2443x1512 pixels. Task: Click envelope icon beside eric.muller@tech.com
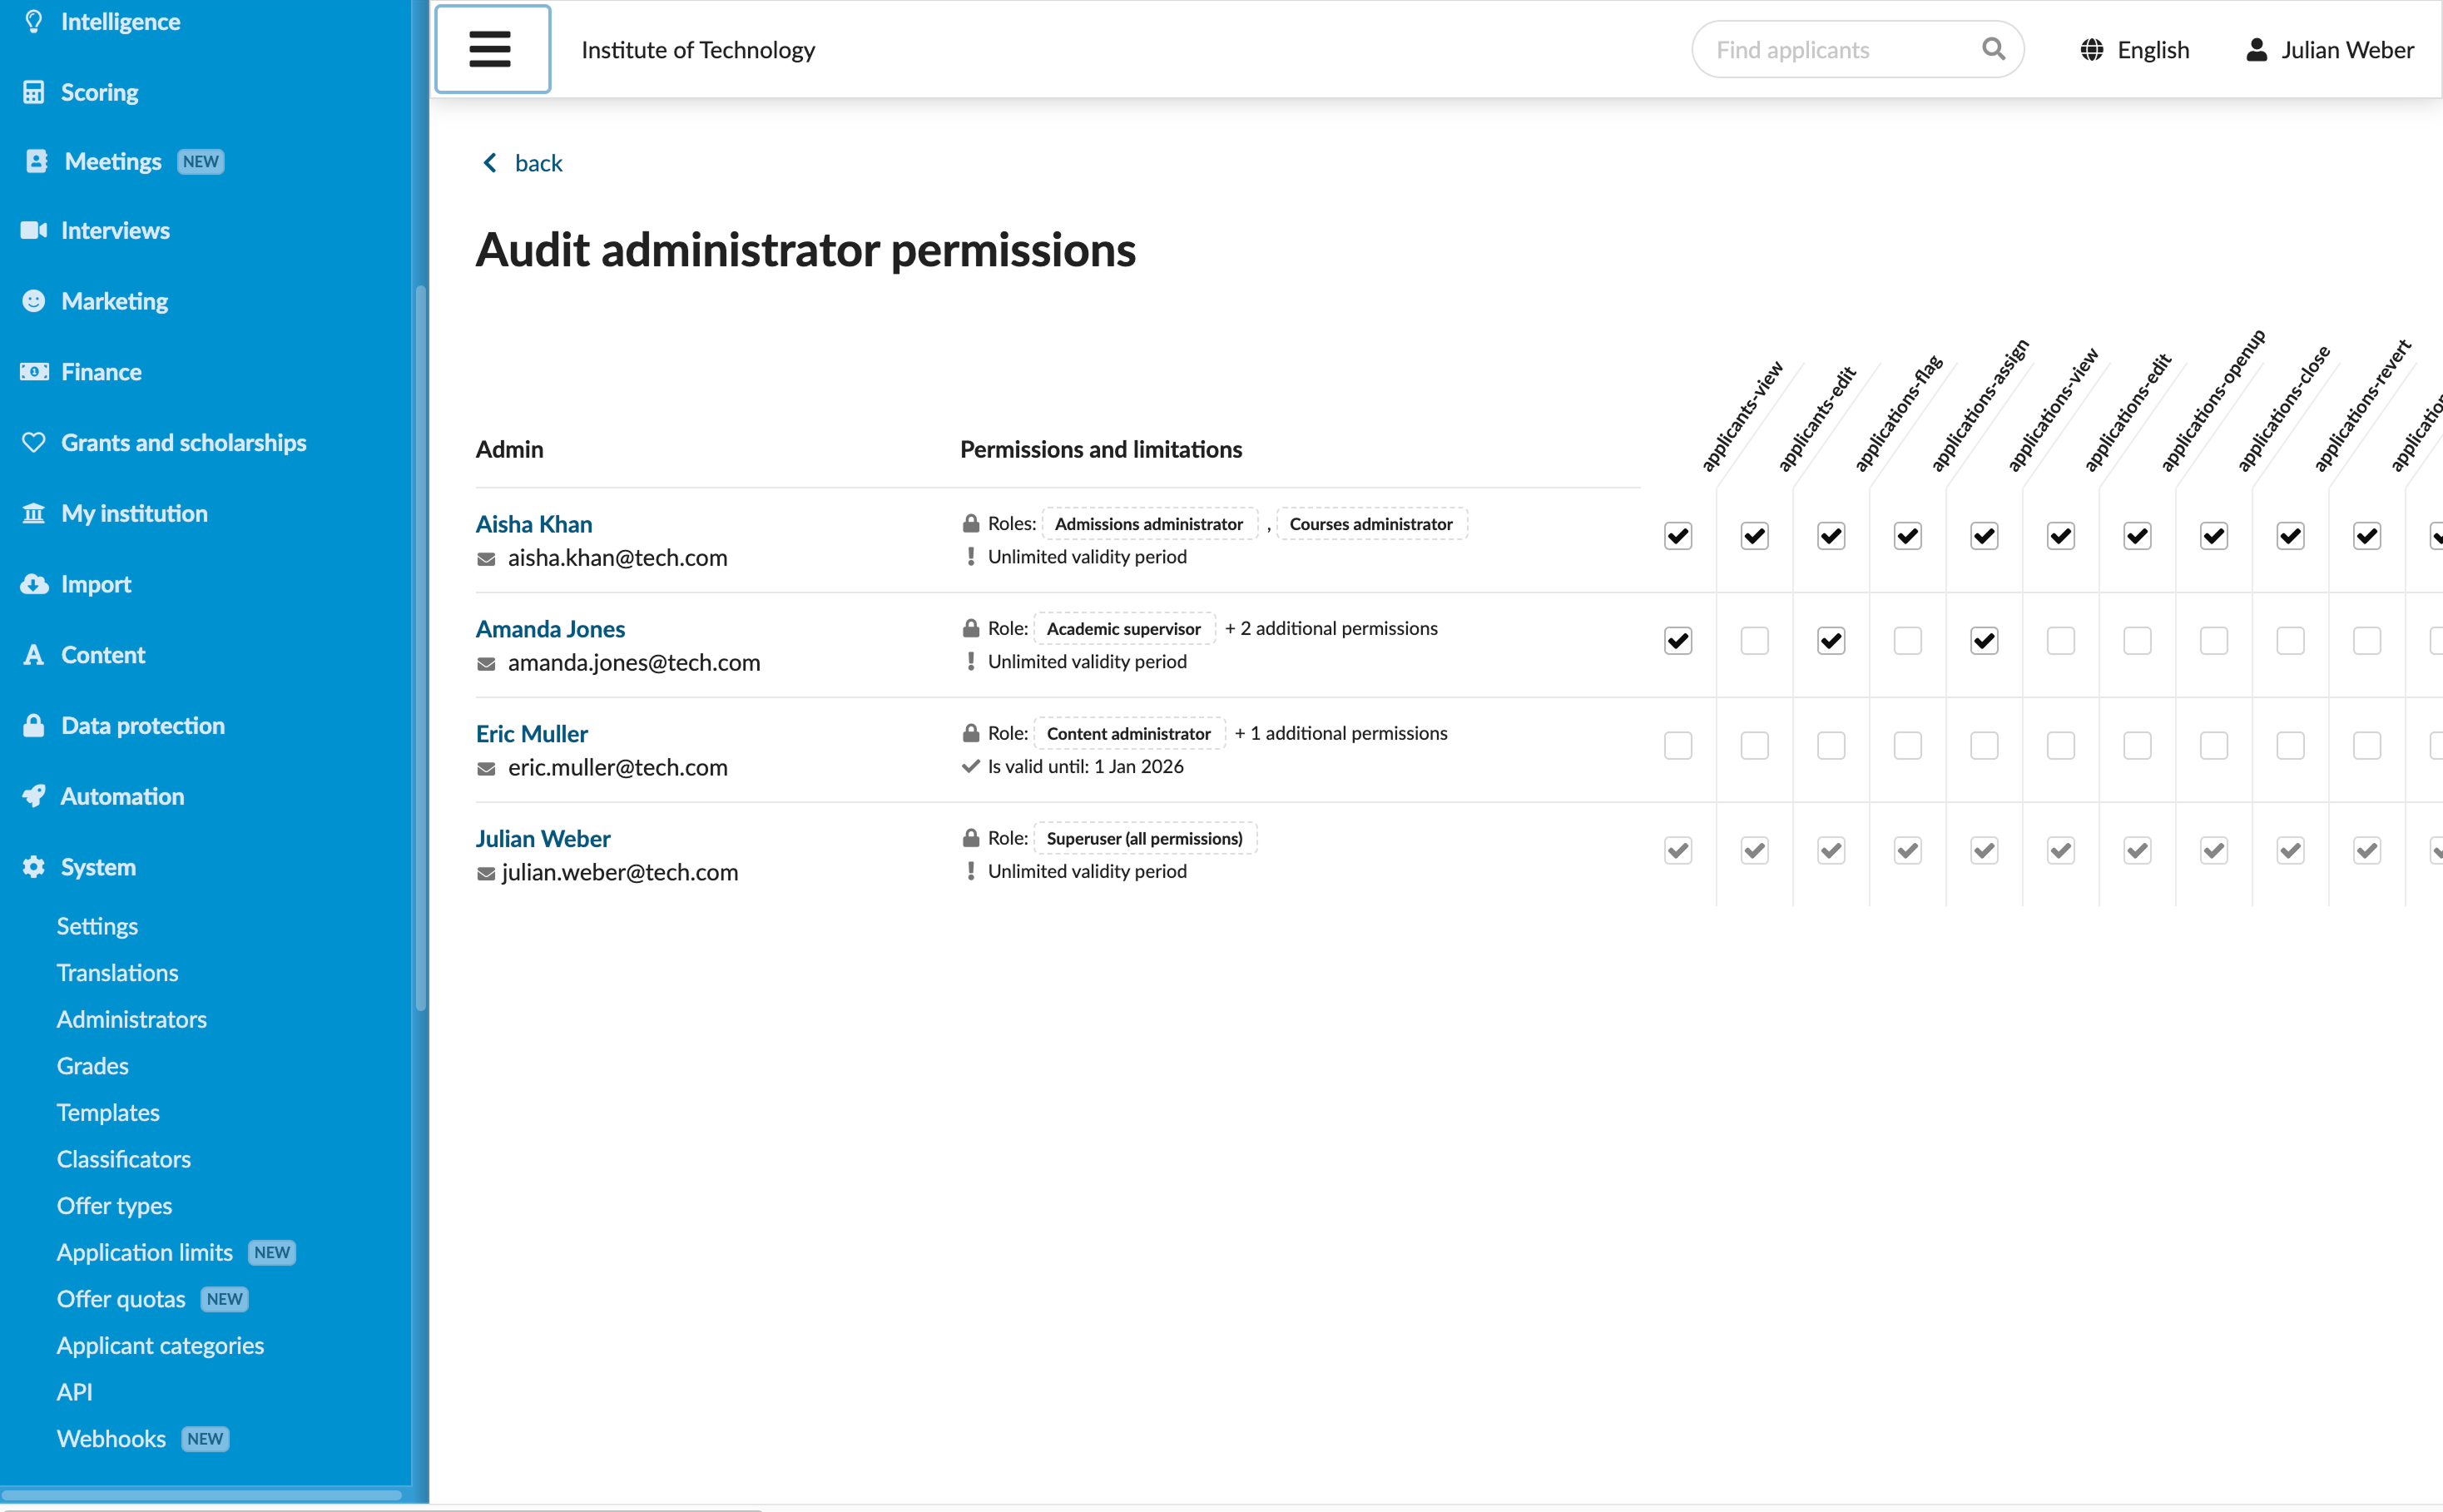click(x=486, y=769)
